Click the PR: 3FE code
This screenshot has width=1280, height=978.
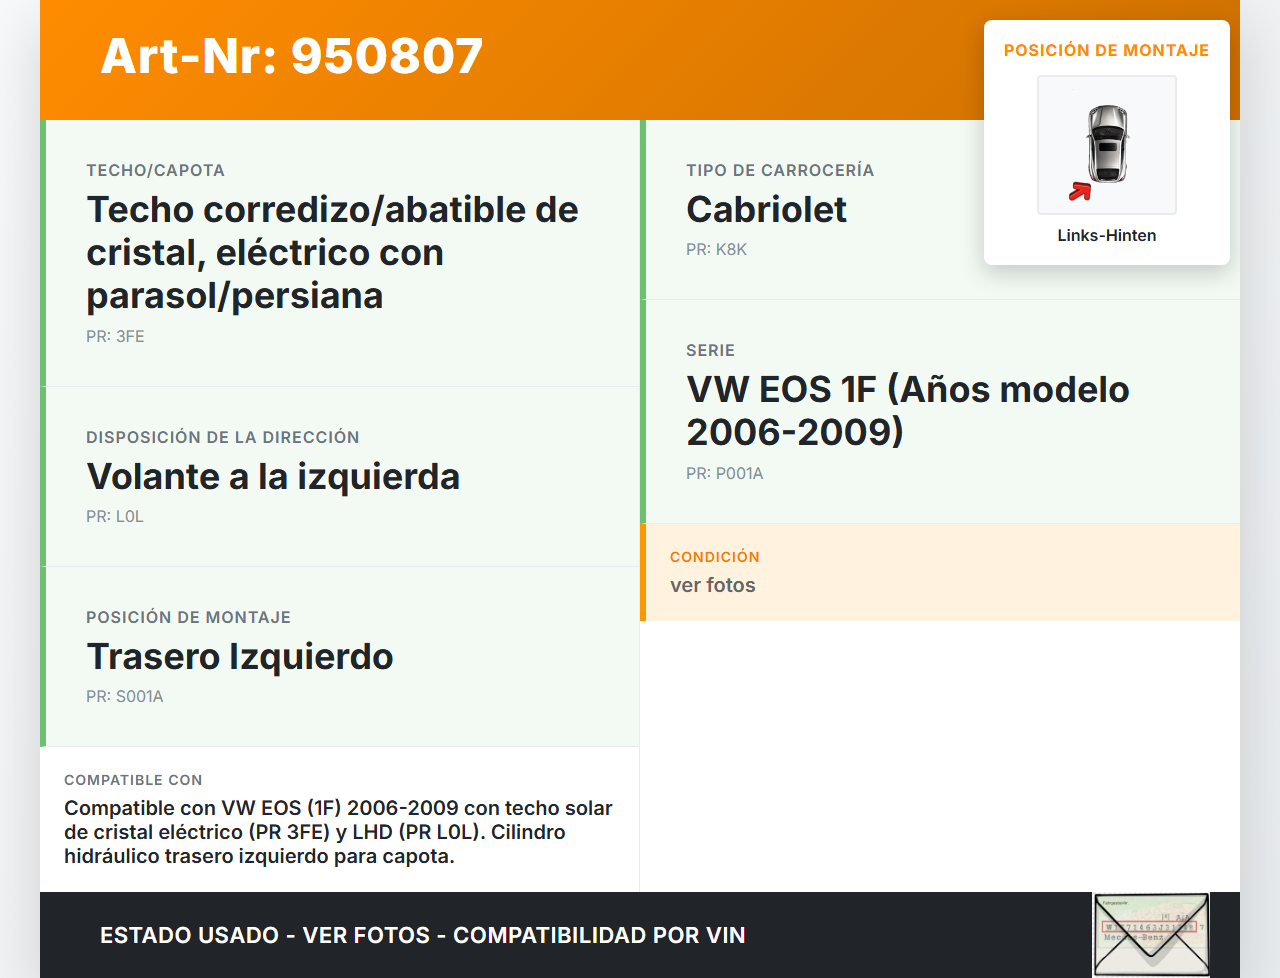[x=115, y=337]
